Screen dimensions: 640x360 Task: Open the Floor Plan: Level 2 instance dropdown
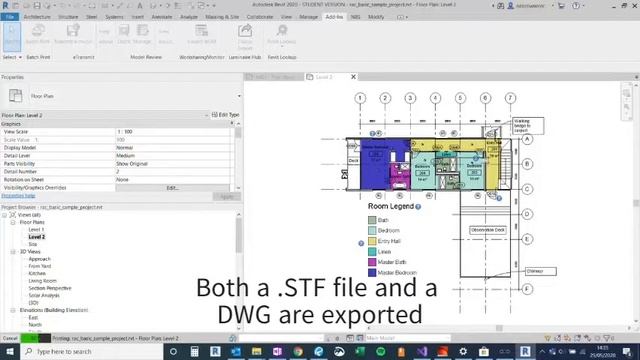pos(207,116)
